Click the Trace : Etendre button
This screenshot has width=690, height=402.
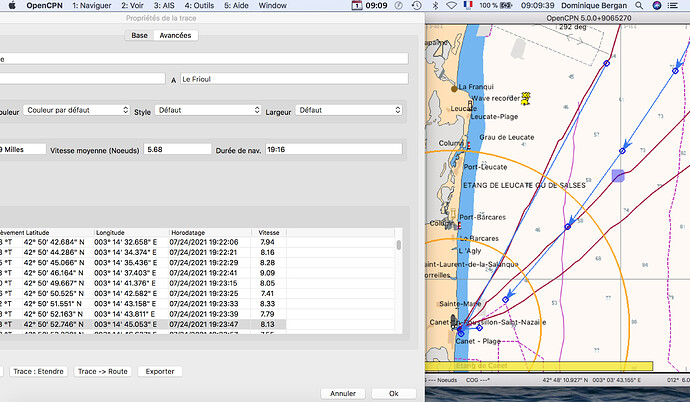[x=38, y=371]
